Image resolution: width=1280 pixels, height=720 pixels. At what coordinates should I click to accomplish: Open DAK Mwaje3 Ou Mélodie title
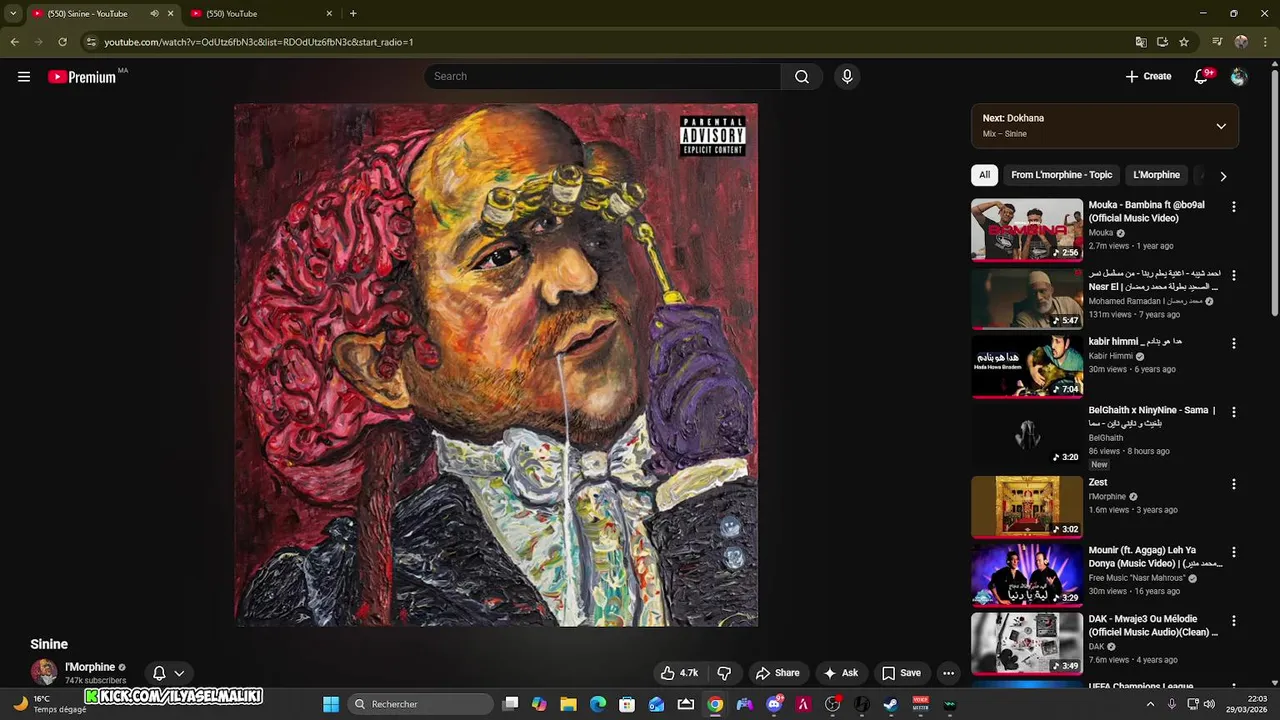tap(1153, 626)
